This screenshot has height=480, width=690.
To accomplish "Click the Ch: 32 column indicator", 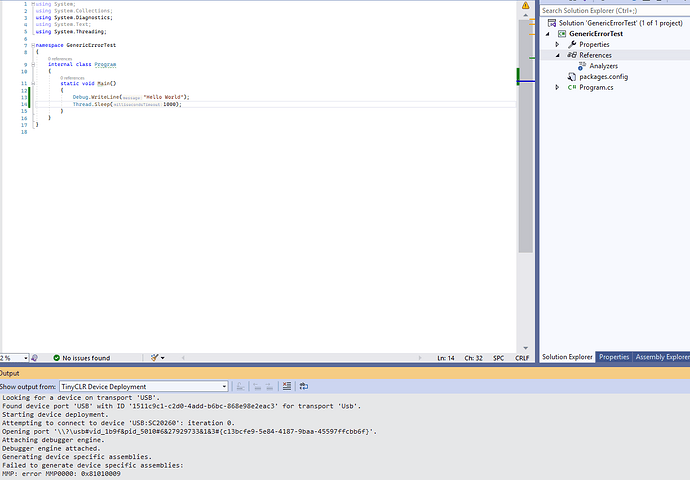I will pos(473,358).
